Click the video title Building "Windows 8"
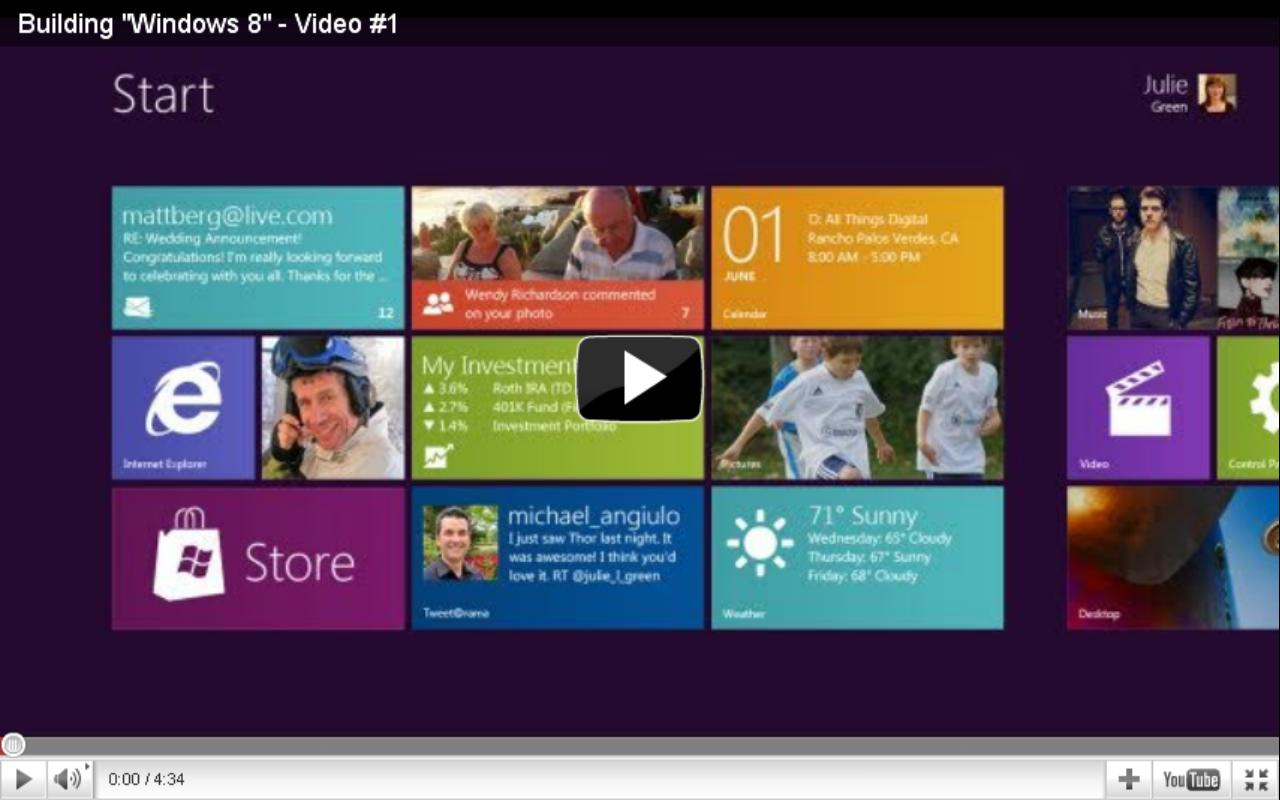The height and width of the screenshot is (800, 1280). (x=208, y=24)
